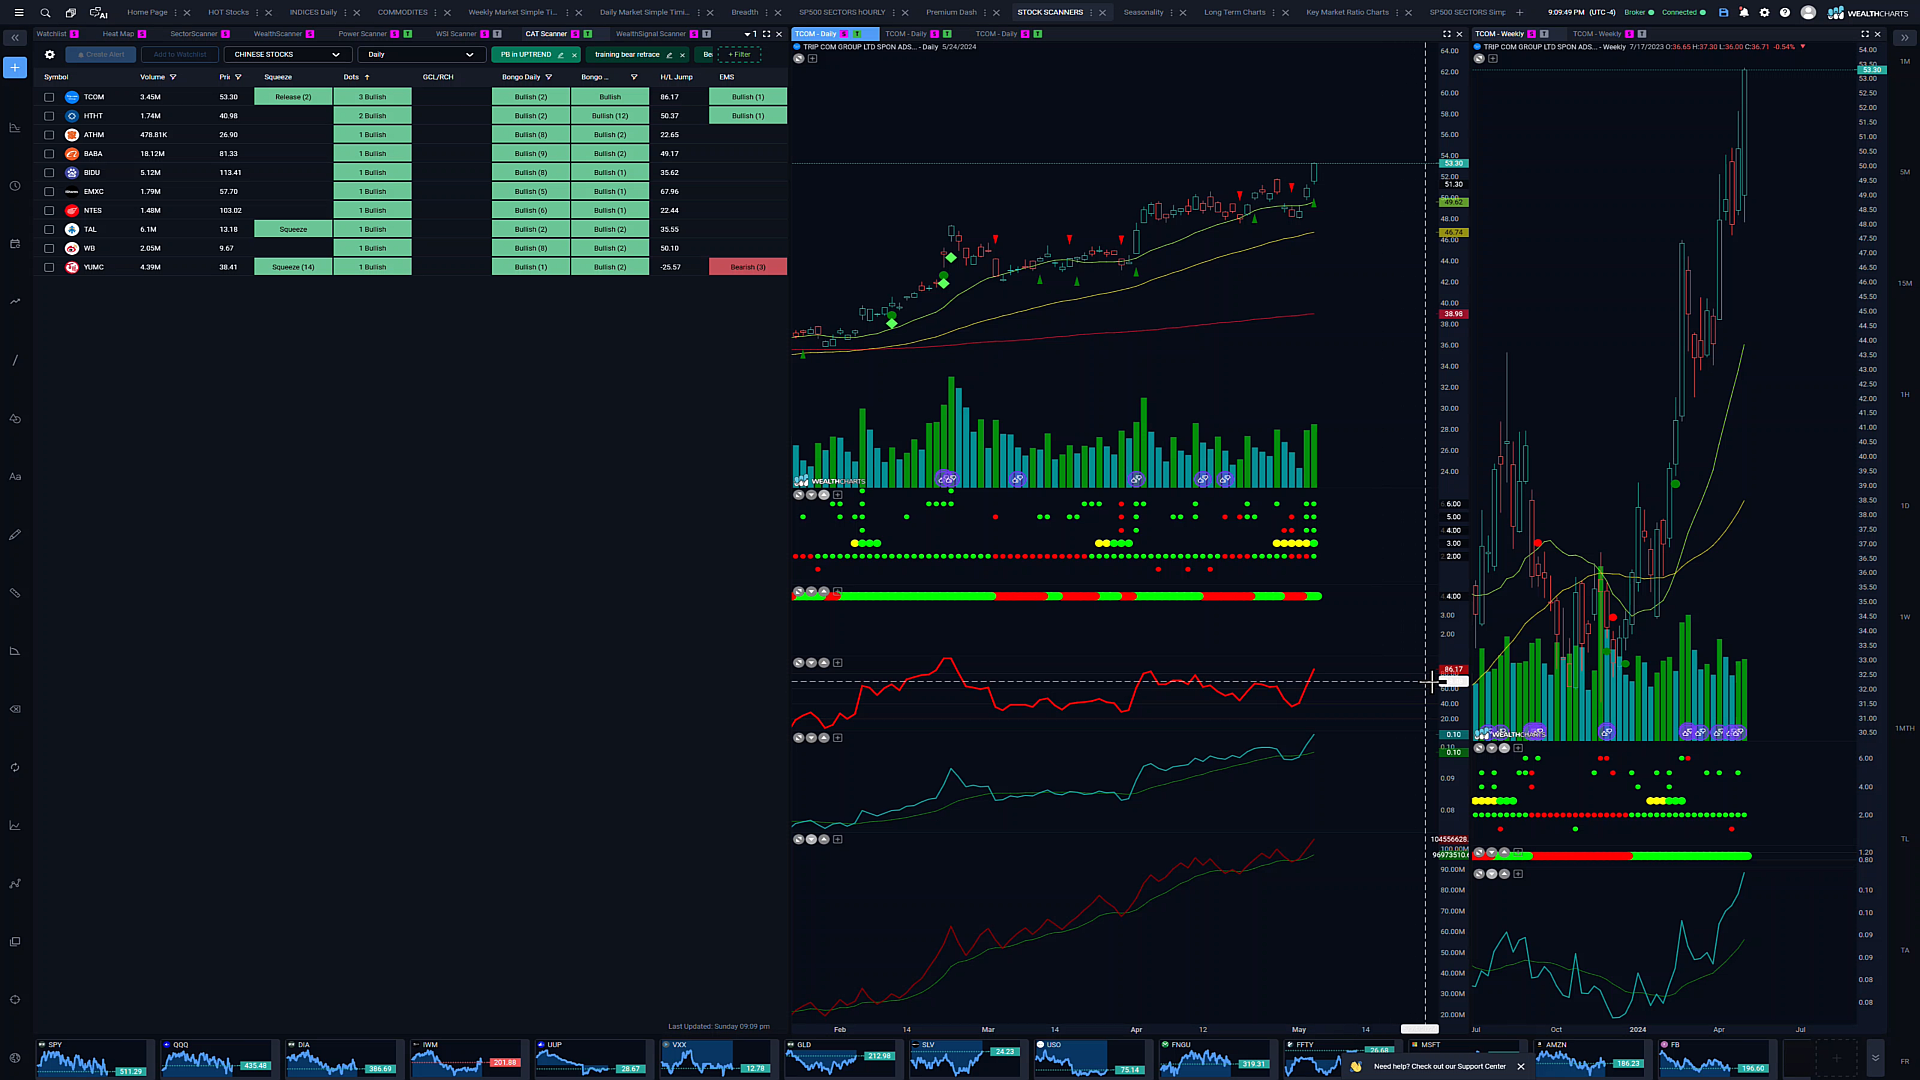Check the YUMC row checkbox

pyautogui.click(x=49, y=267)
